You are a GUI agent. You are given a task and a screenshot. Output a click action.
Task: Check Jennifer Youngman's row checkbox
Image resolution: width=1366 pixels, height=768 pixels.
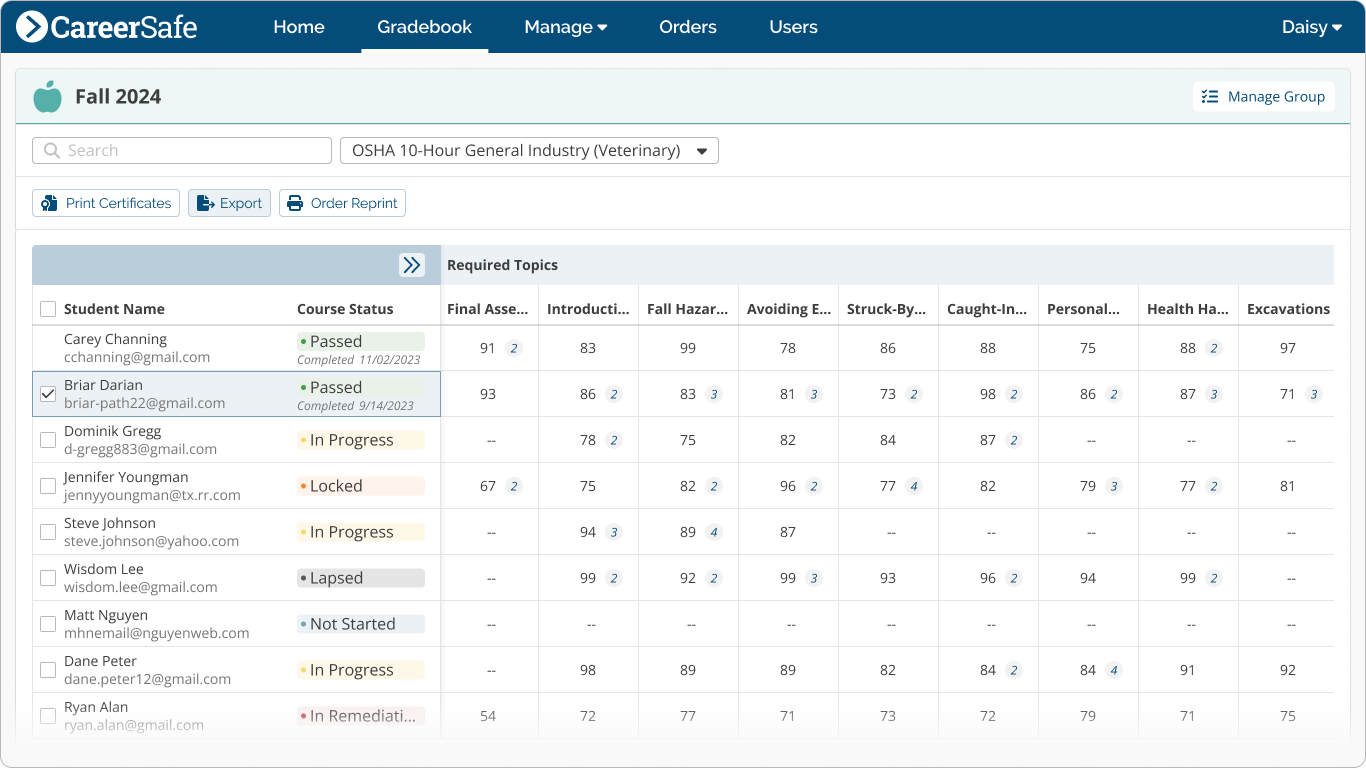point(47,486)
